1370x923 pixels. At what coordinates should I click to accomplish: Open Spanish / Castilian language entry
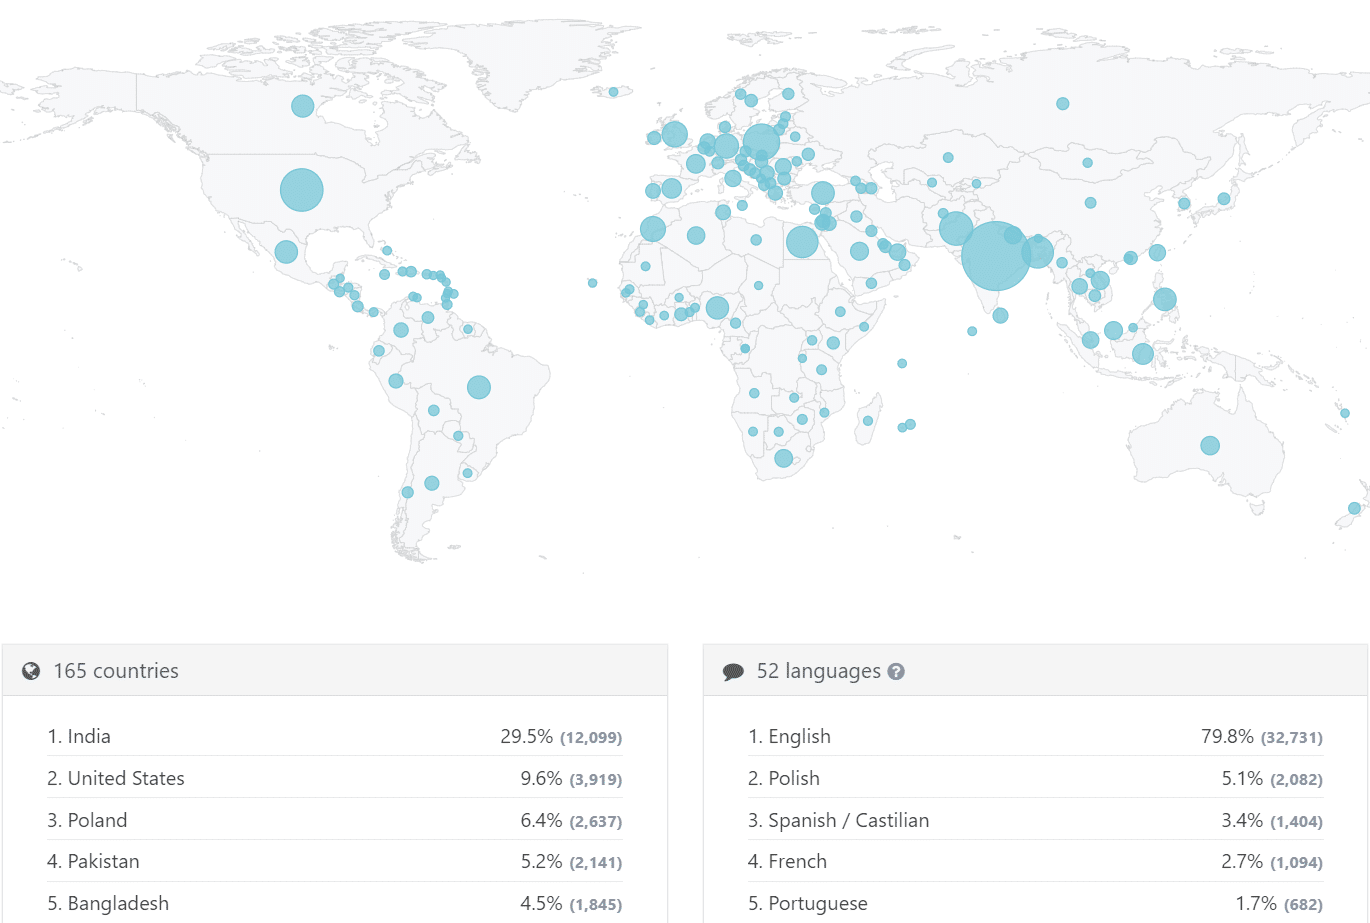click(x=848, y=821)
